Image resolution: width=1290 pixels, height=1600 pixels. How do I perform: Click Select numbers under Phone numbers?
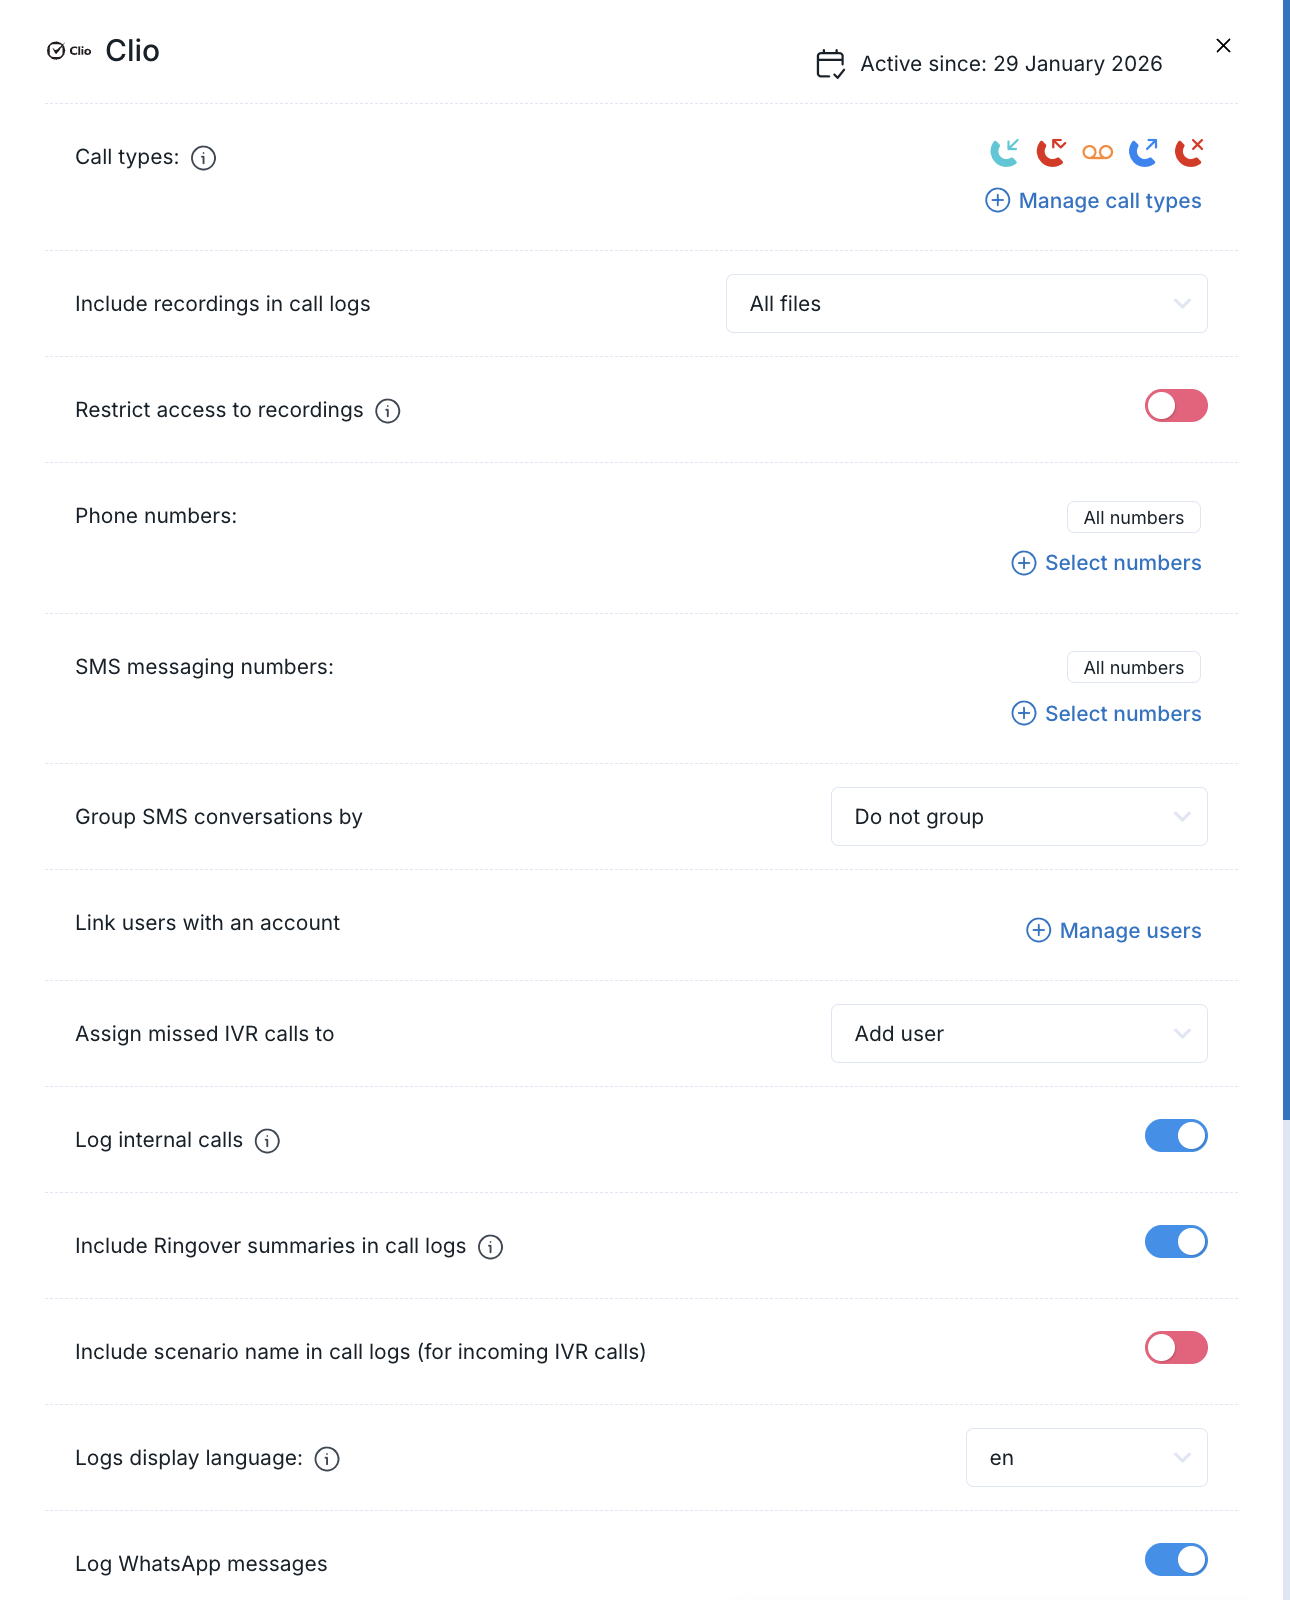[x=1106, y=563]
